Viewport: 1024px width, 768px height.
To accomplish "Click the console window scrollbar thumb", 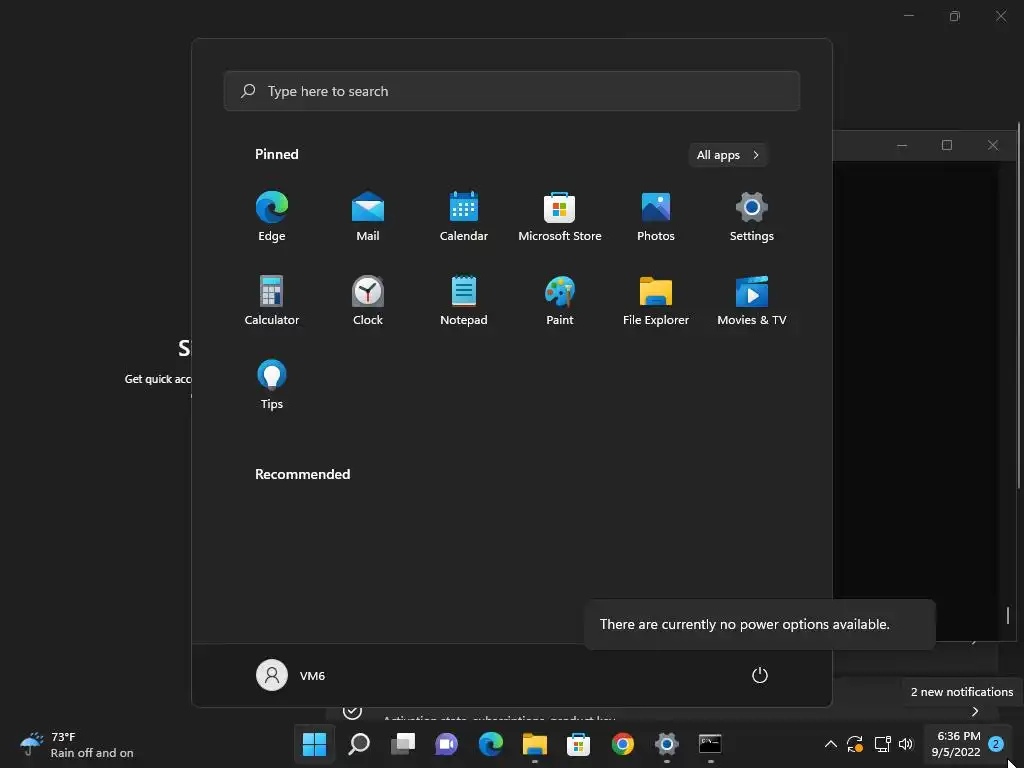I will (1008, 615).
